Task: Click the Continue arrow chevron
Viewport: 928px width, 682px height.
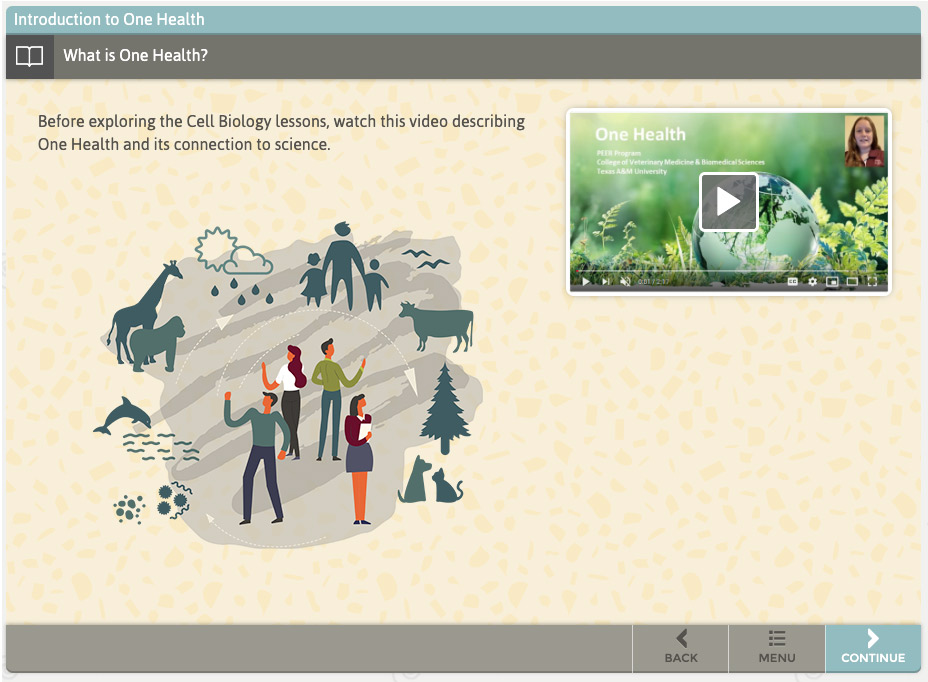Action: (873, 638)
